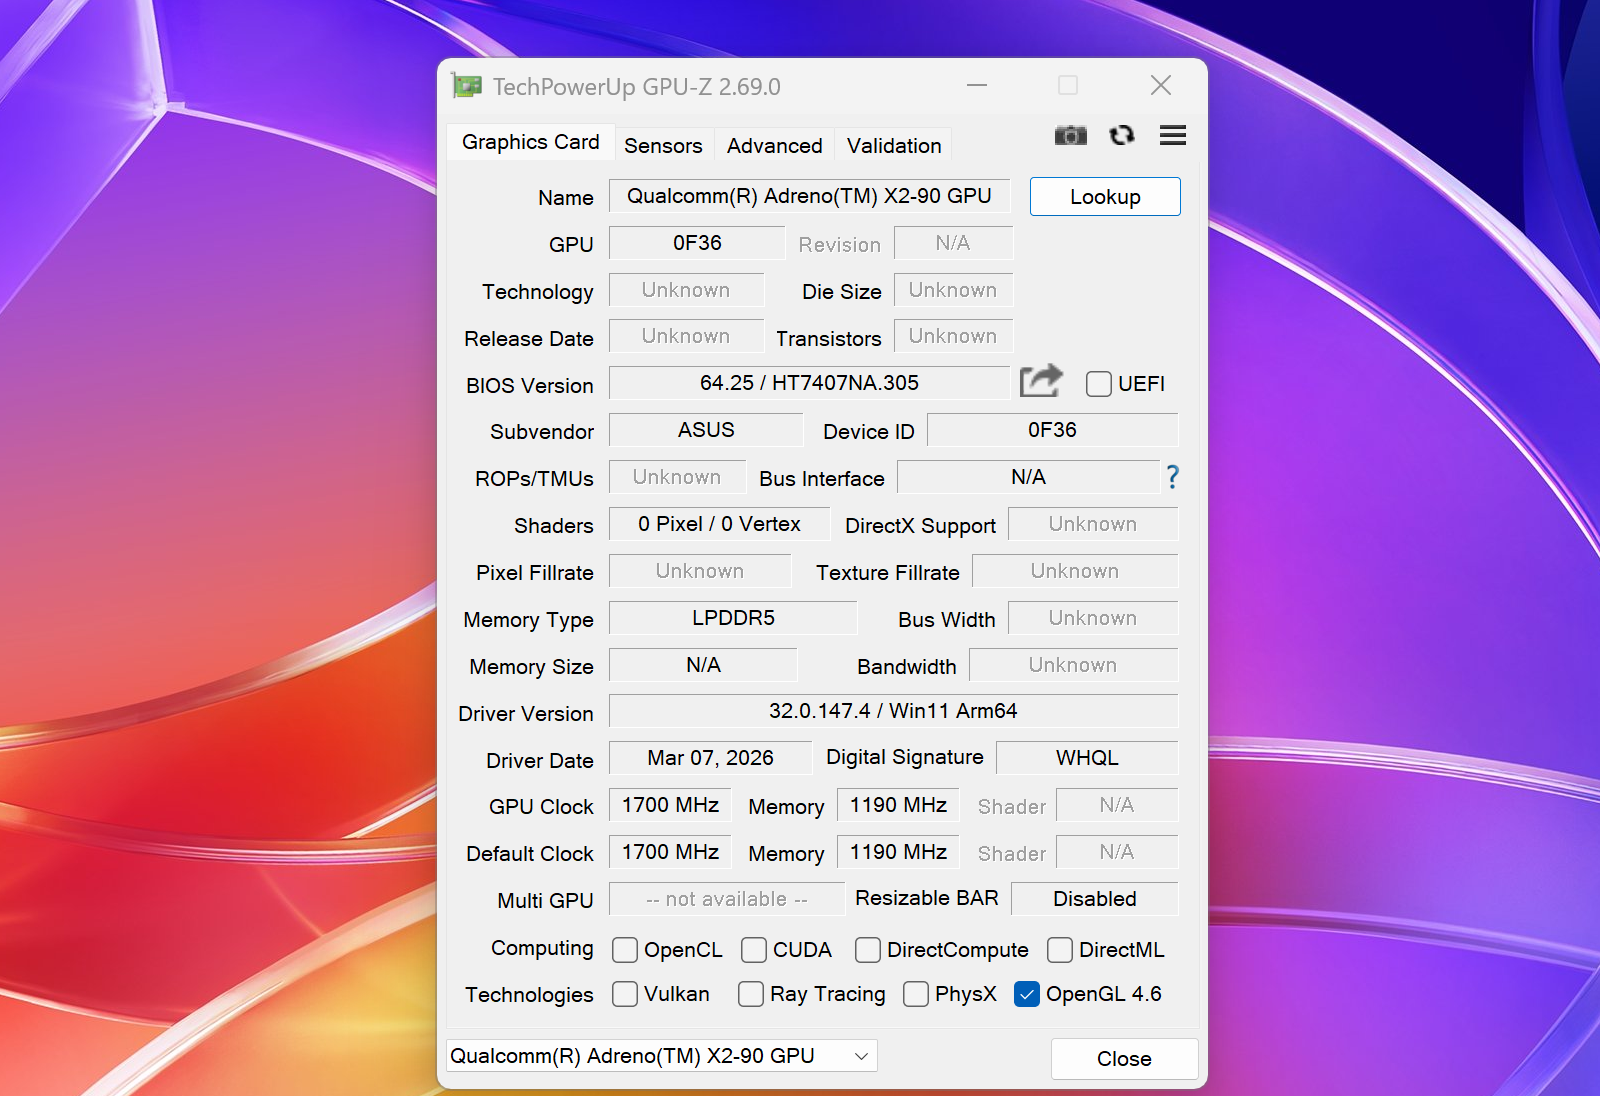The width and height of the screenshot is (1600, 1096).
Task: Click the GPU Clock row Shader N/A value
Action: [1117, 805]
